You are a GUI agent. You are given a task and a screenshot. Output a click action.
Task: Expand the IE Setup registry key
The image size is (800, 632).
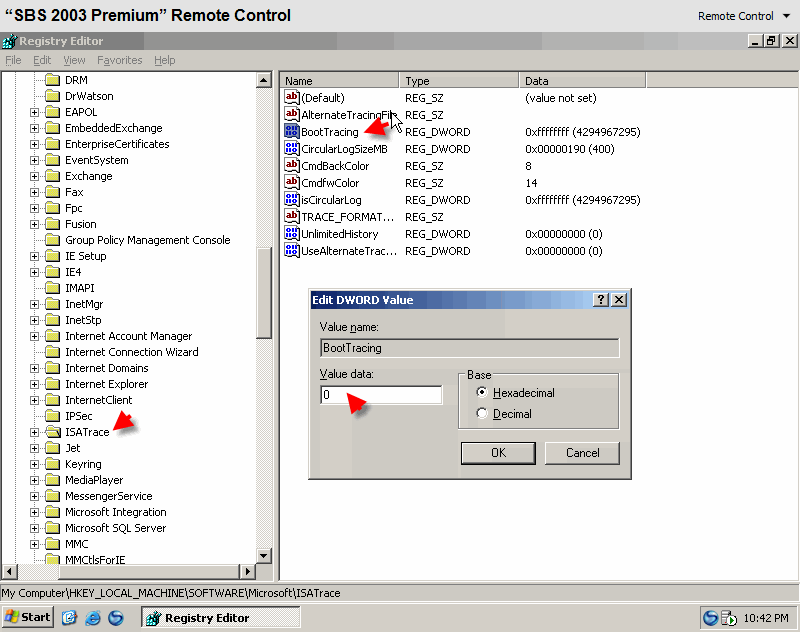(34, 256)
